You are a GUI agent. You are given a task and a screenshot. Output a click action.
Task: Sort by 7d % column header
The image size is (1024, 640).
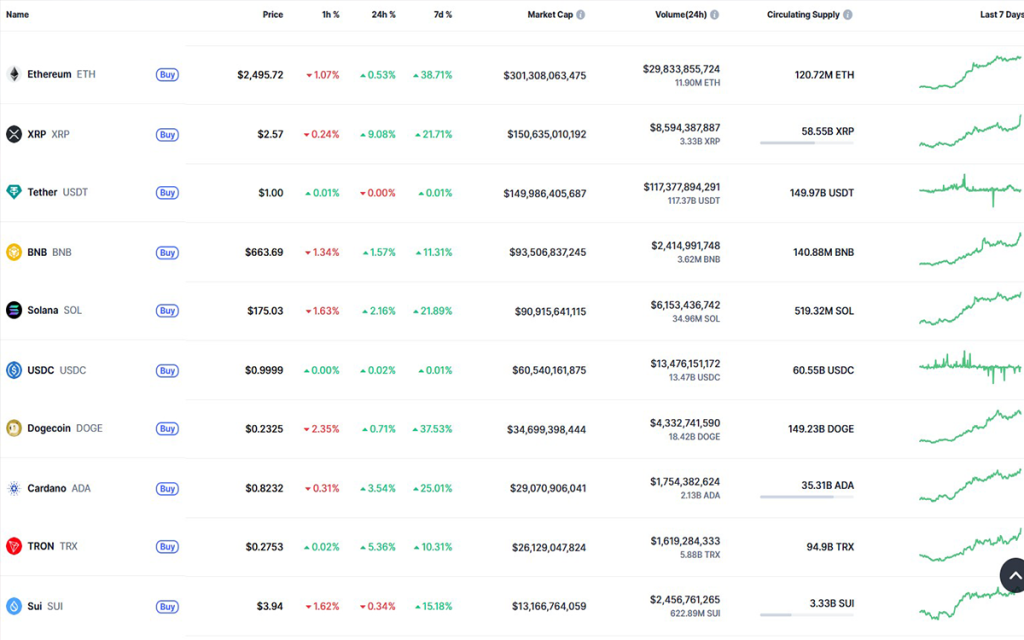click(442, 15)
